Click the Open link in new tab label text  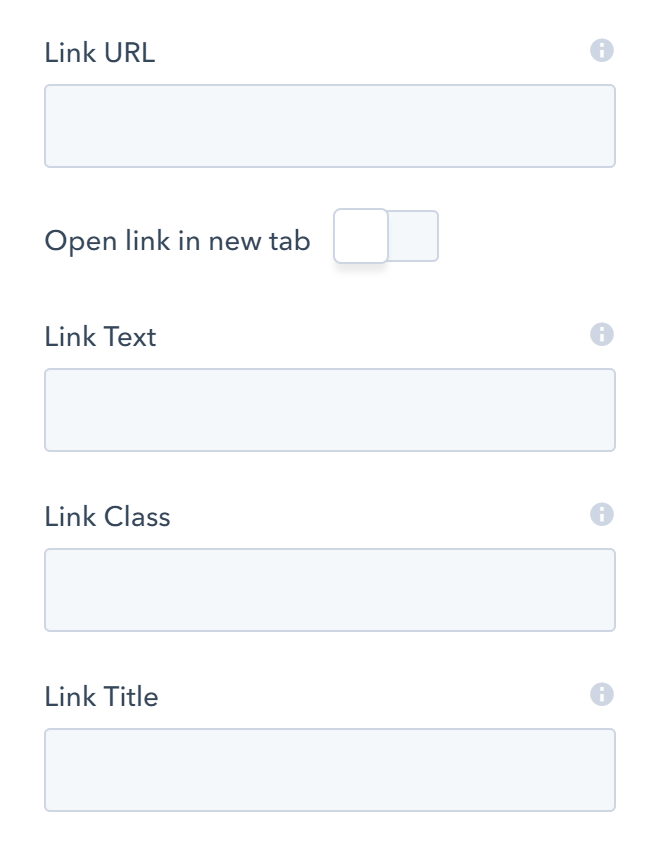click(176, 240)
